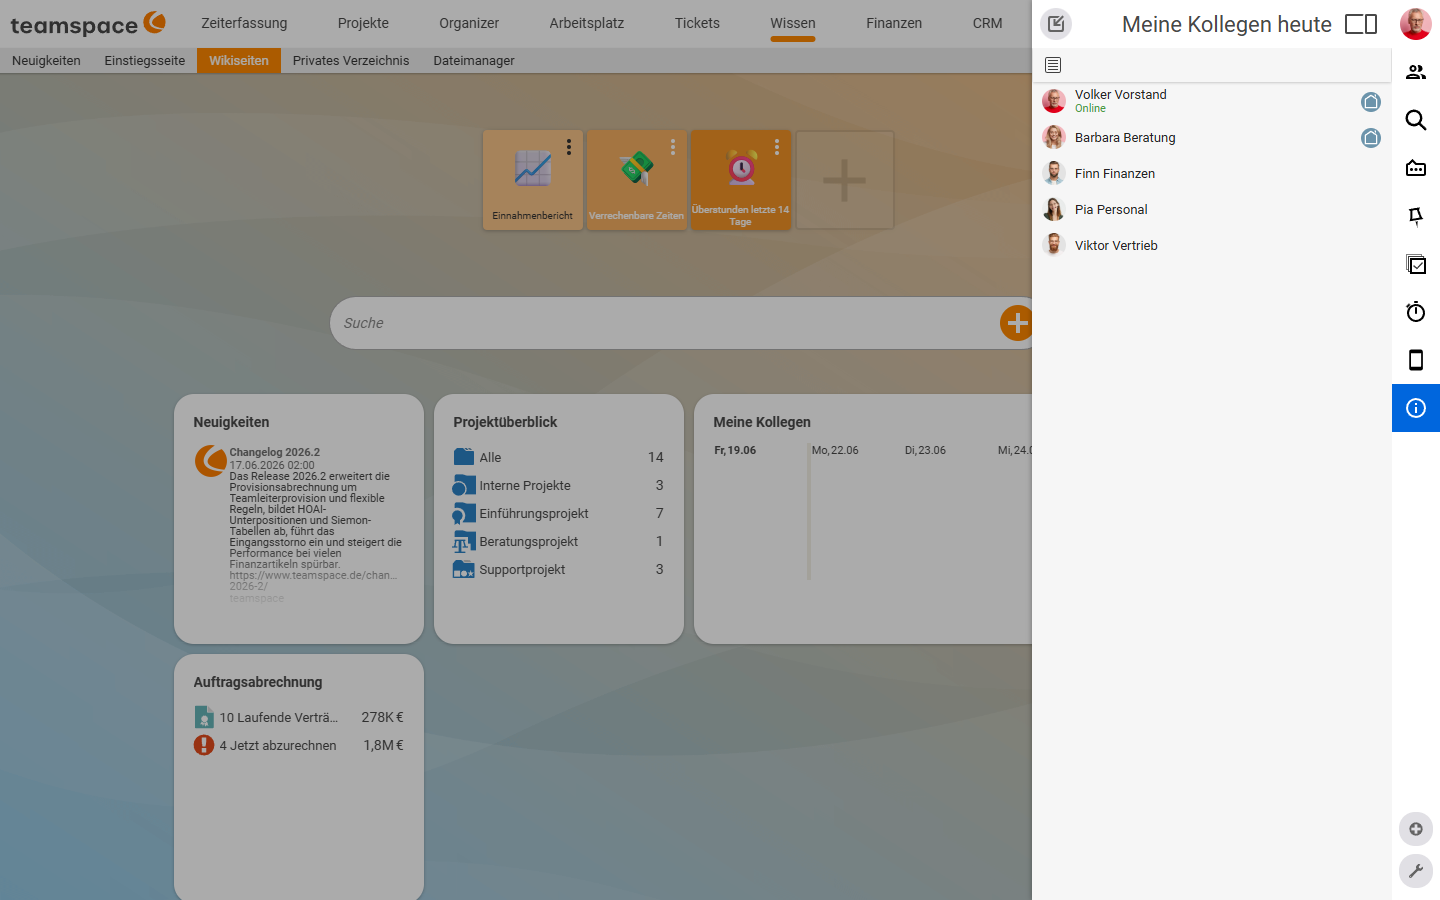Select Barbara Beratung in colleagues list

coord(1212,137)
